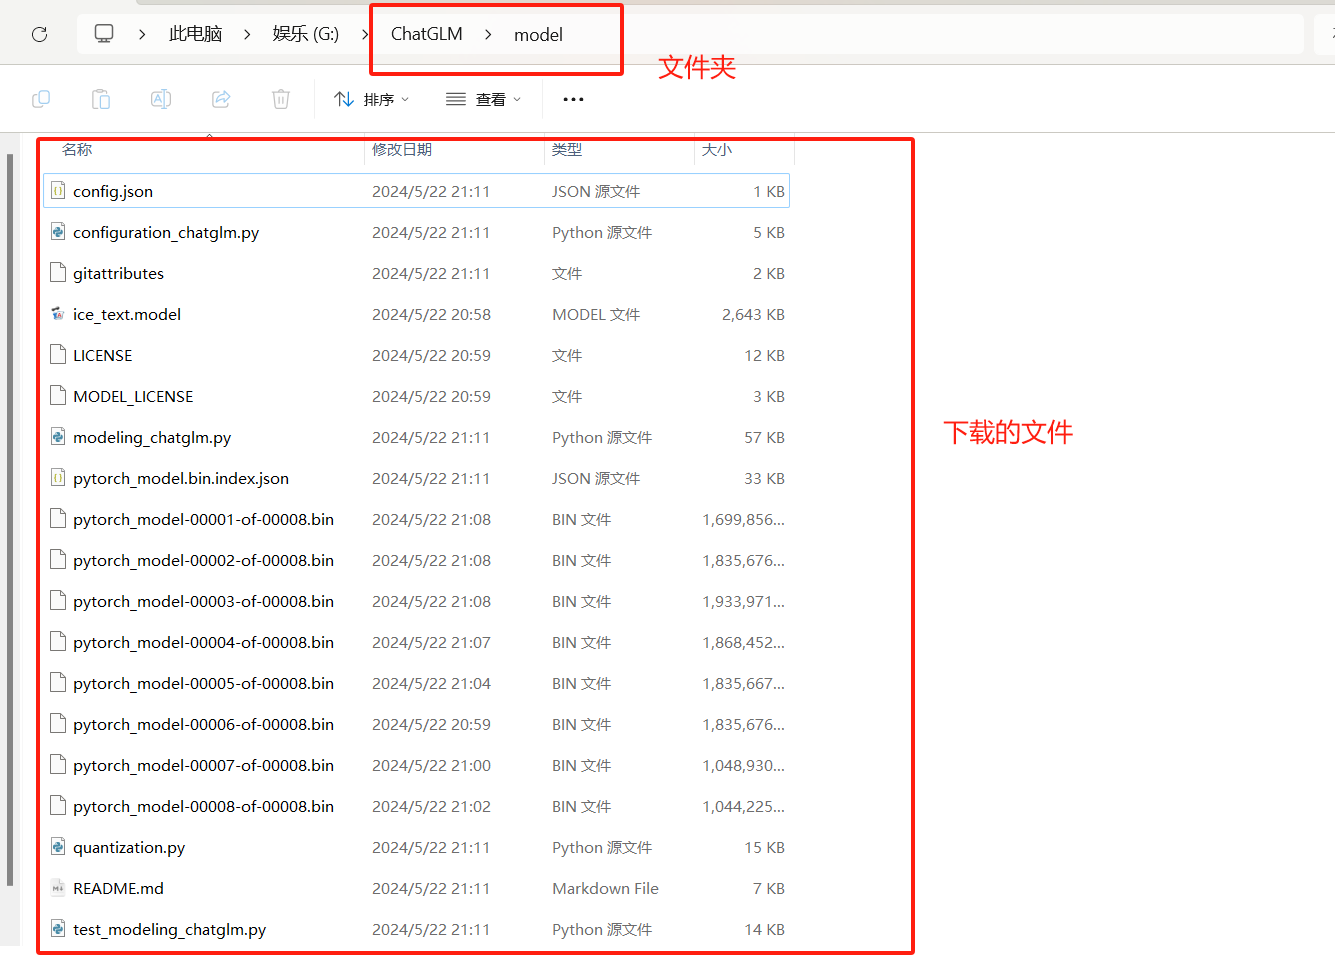Image resolution: width=1335 pixels, height=959 pixels.
Task: Expand chevron after the This PC monitor icon
Action: [142, 34]
